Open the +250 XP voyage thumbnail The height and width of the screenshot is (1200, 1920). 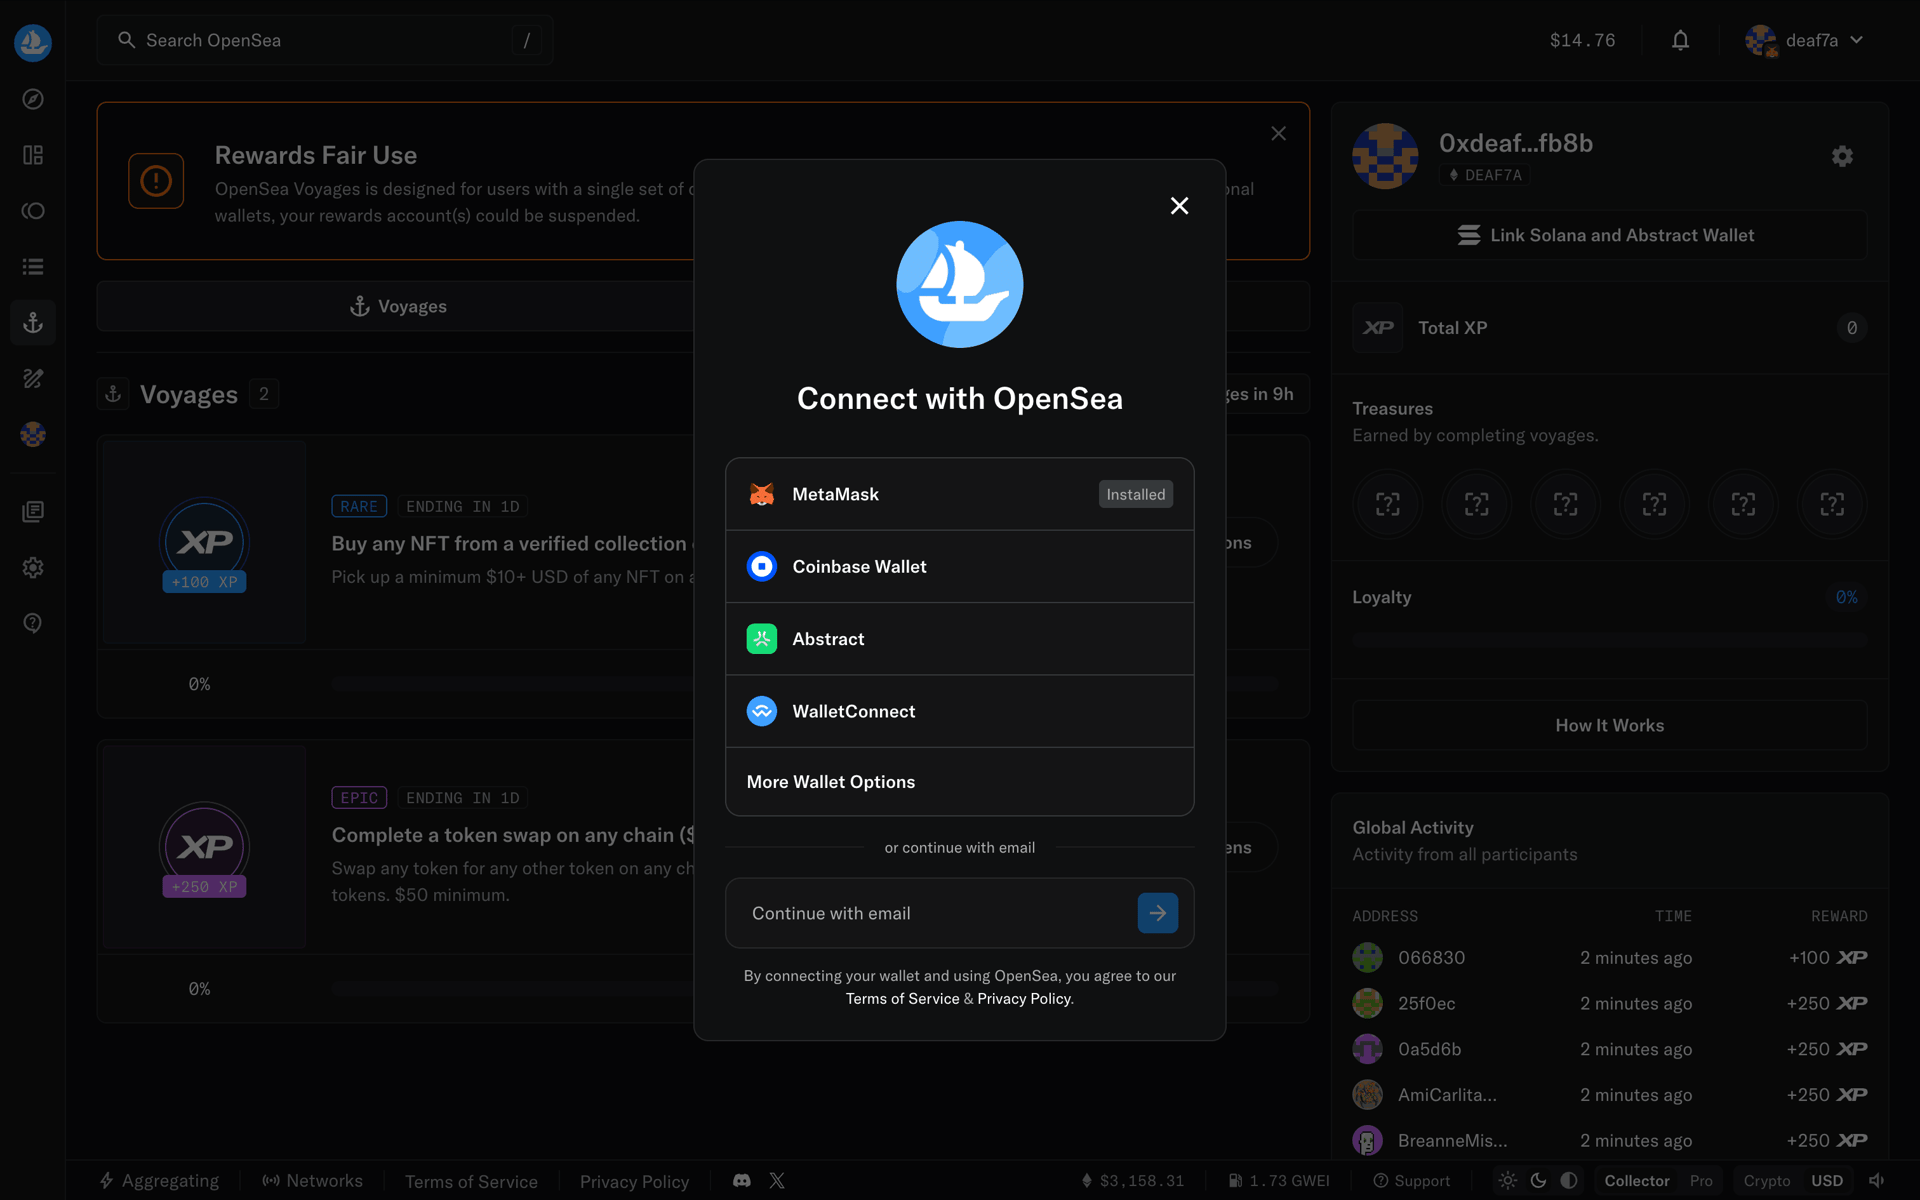point(205,847)
